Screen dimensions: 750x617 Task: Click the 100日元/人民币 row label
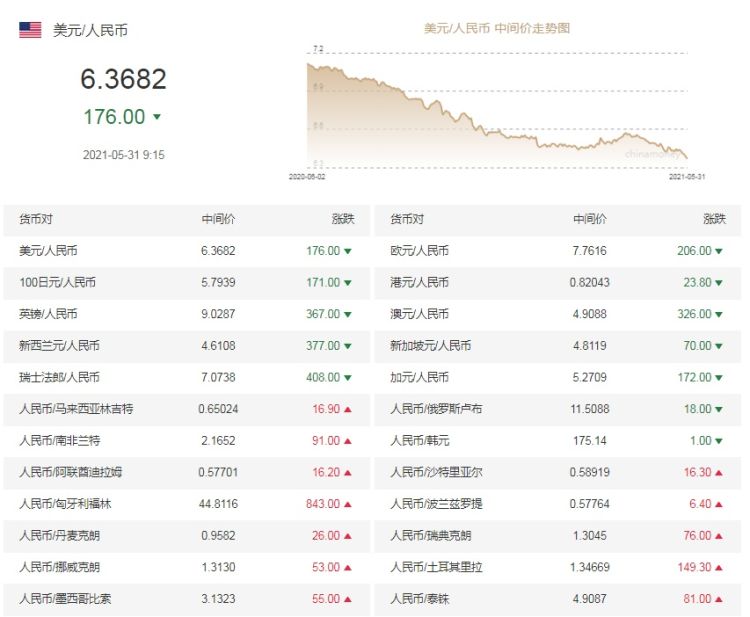click(x=57, y=283)
